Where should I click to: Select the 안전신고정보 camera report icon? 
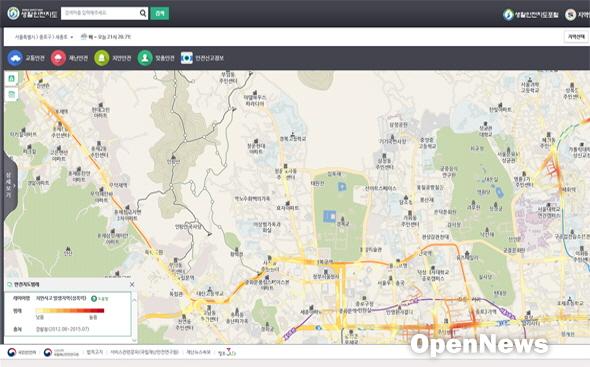click(x=187, y=58)
